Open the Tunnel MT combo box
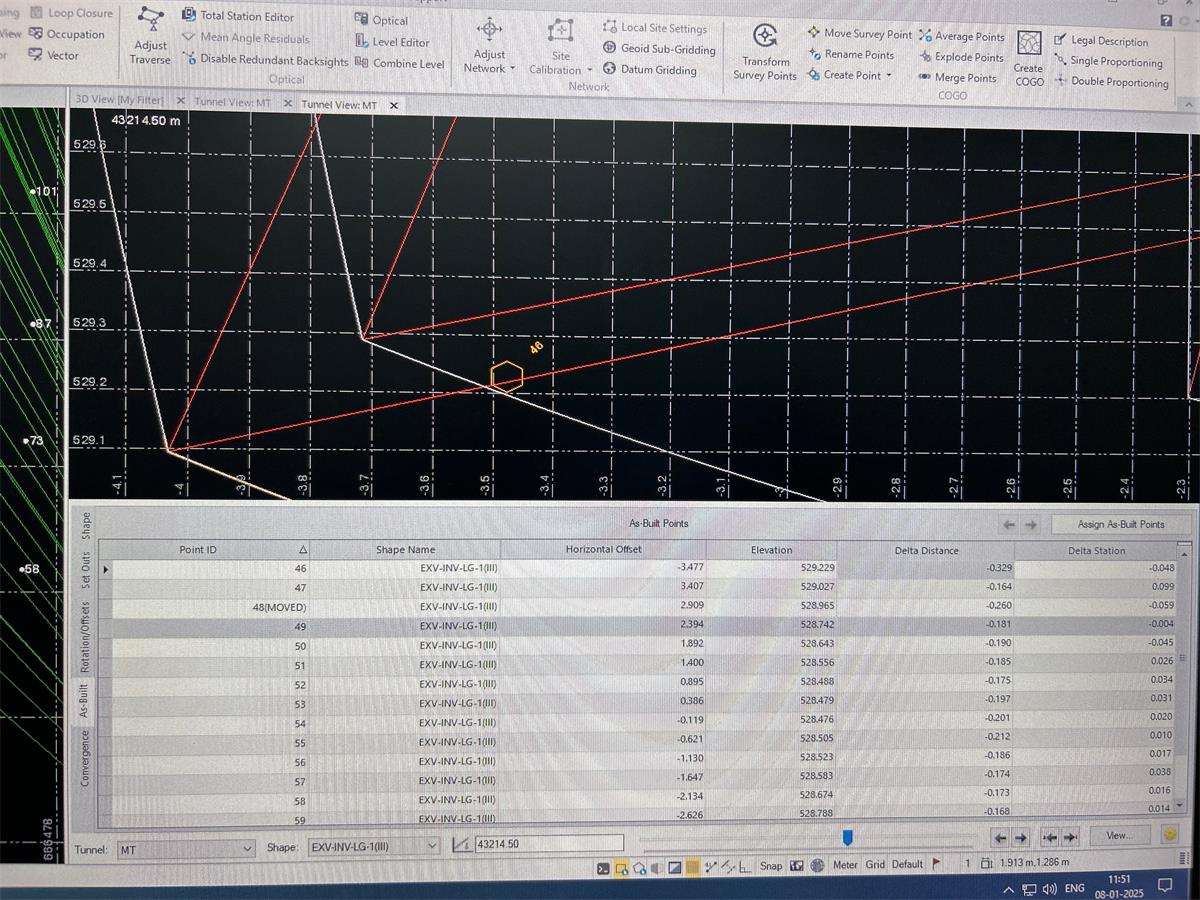This screenshot has width=1200, height=900. pos(186,849)
